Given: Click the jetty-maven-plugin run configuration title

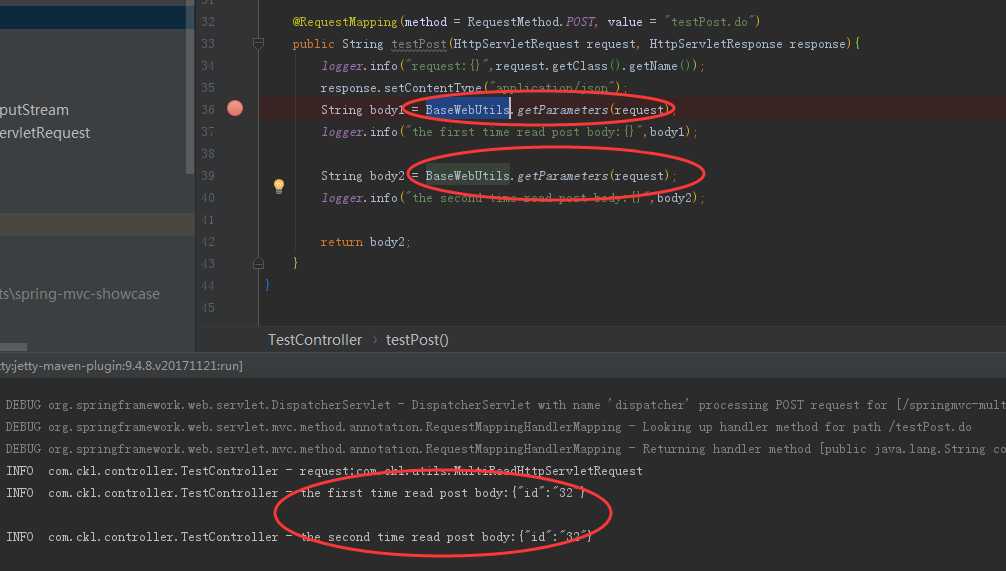Looking at the screenshot, I should (121, 366).
